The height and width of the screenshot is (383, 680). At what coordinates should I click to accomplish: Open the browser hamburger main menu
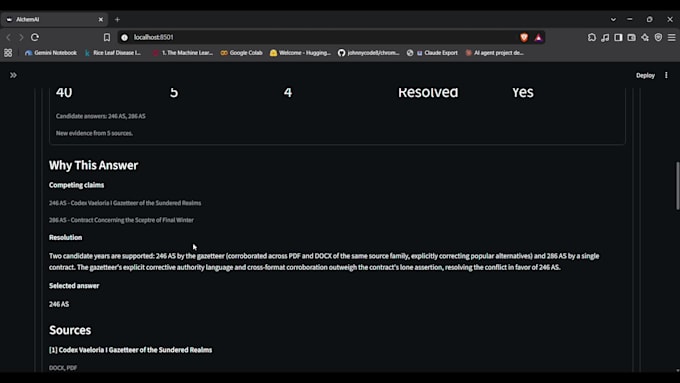(671, 37)
